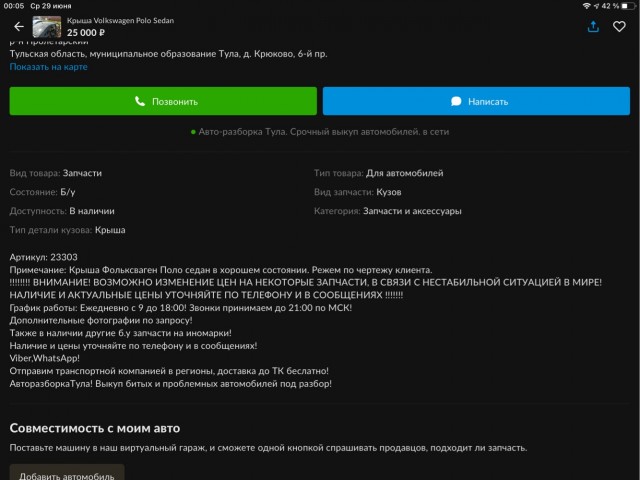640x480 pixels.
Task: Tap 'Вид запчасти: Кузов' field
Action: [358, 192]
